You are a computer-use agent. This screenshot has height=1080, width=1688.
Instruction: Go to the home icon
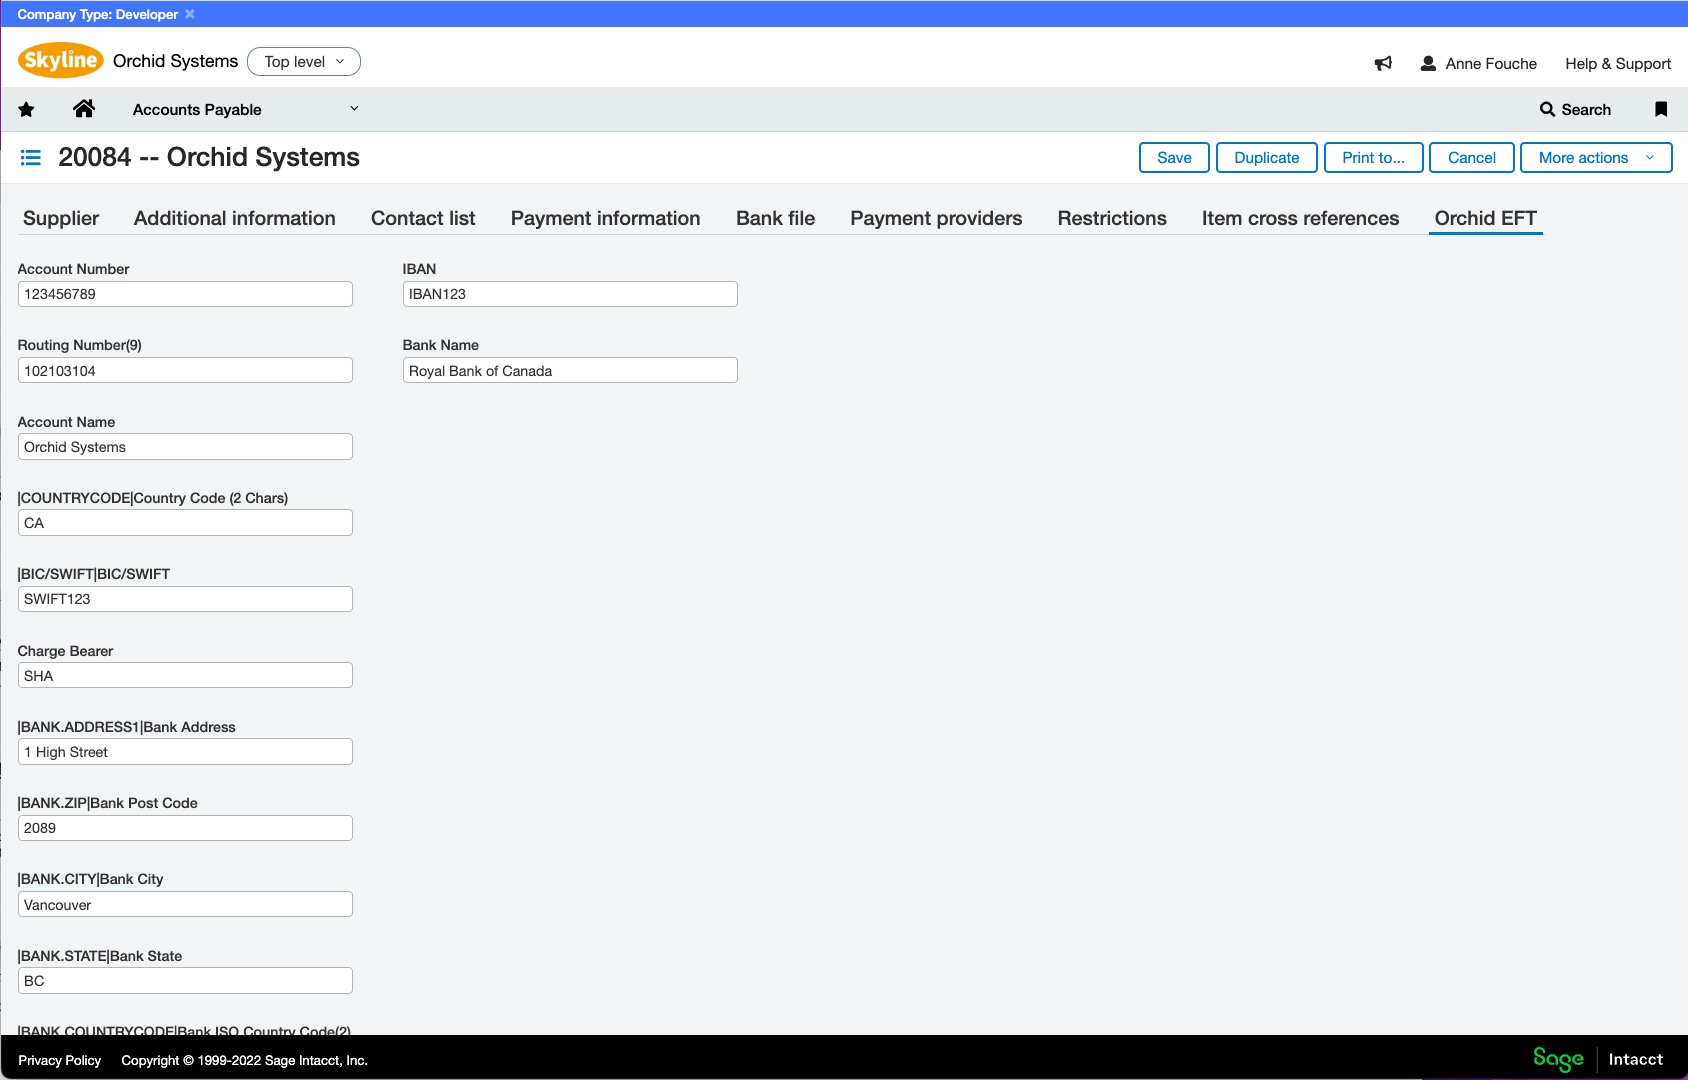click(x=84, y=108)
